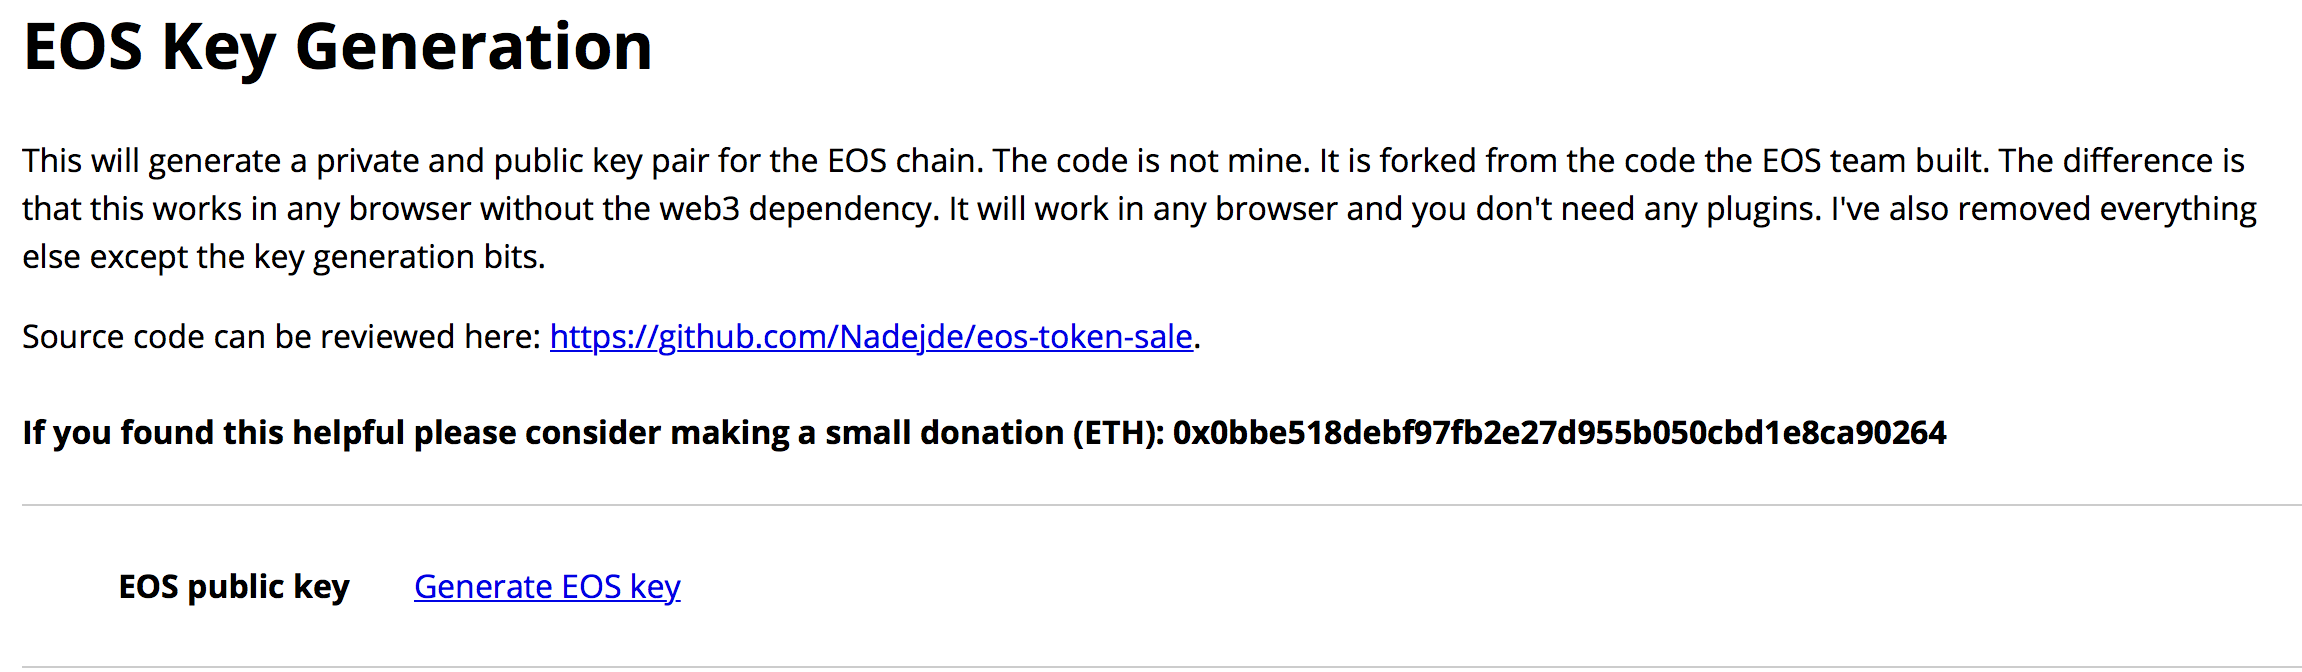
Task: Click '(ETH)' in the donation line
Action: [1118, 433]
